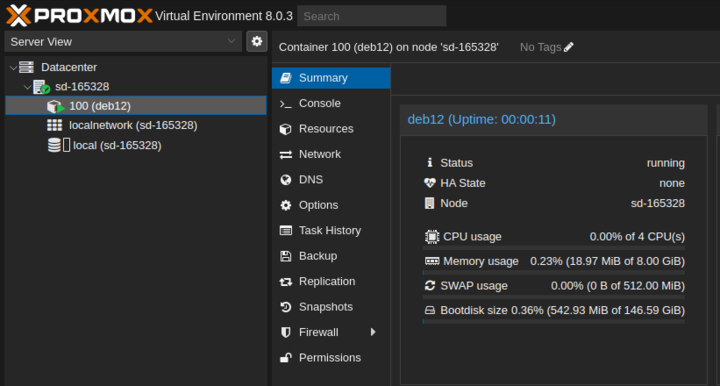The width and height of the screenshot is (720, 386).
Task: Click the Memory usage progress bar
Action: pos(554,273)
